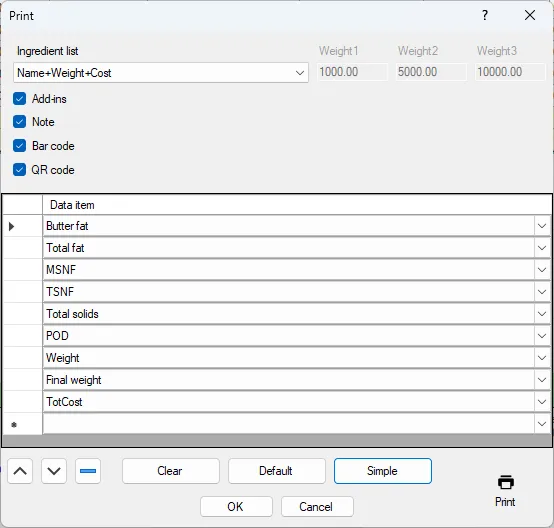This screenshot has height=528, width=554.
Task: Select the TSNF cell text
Action: pos(60,292)
